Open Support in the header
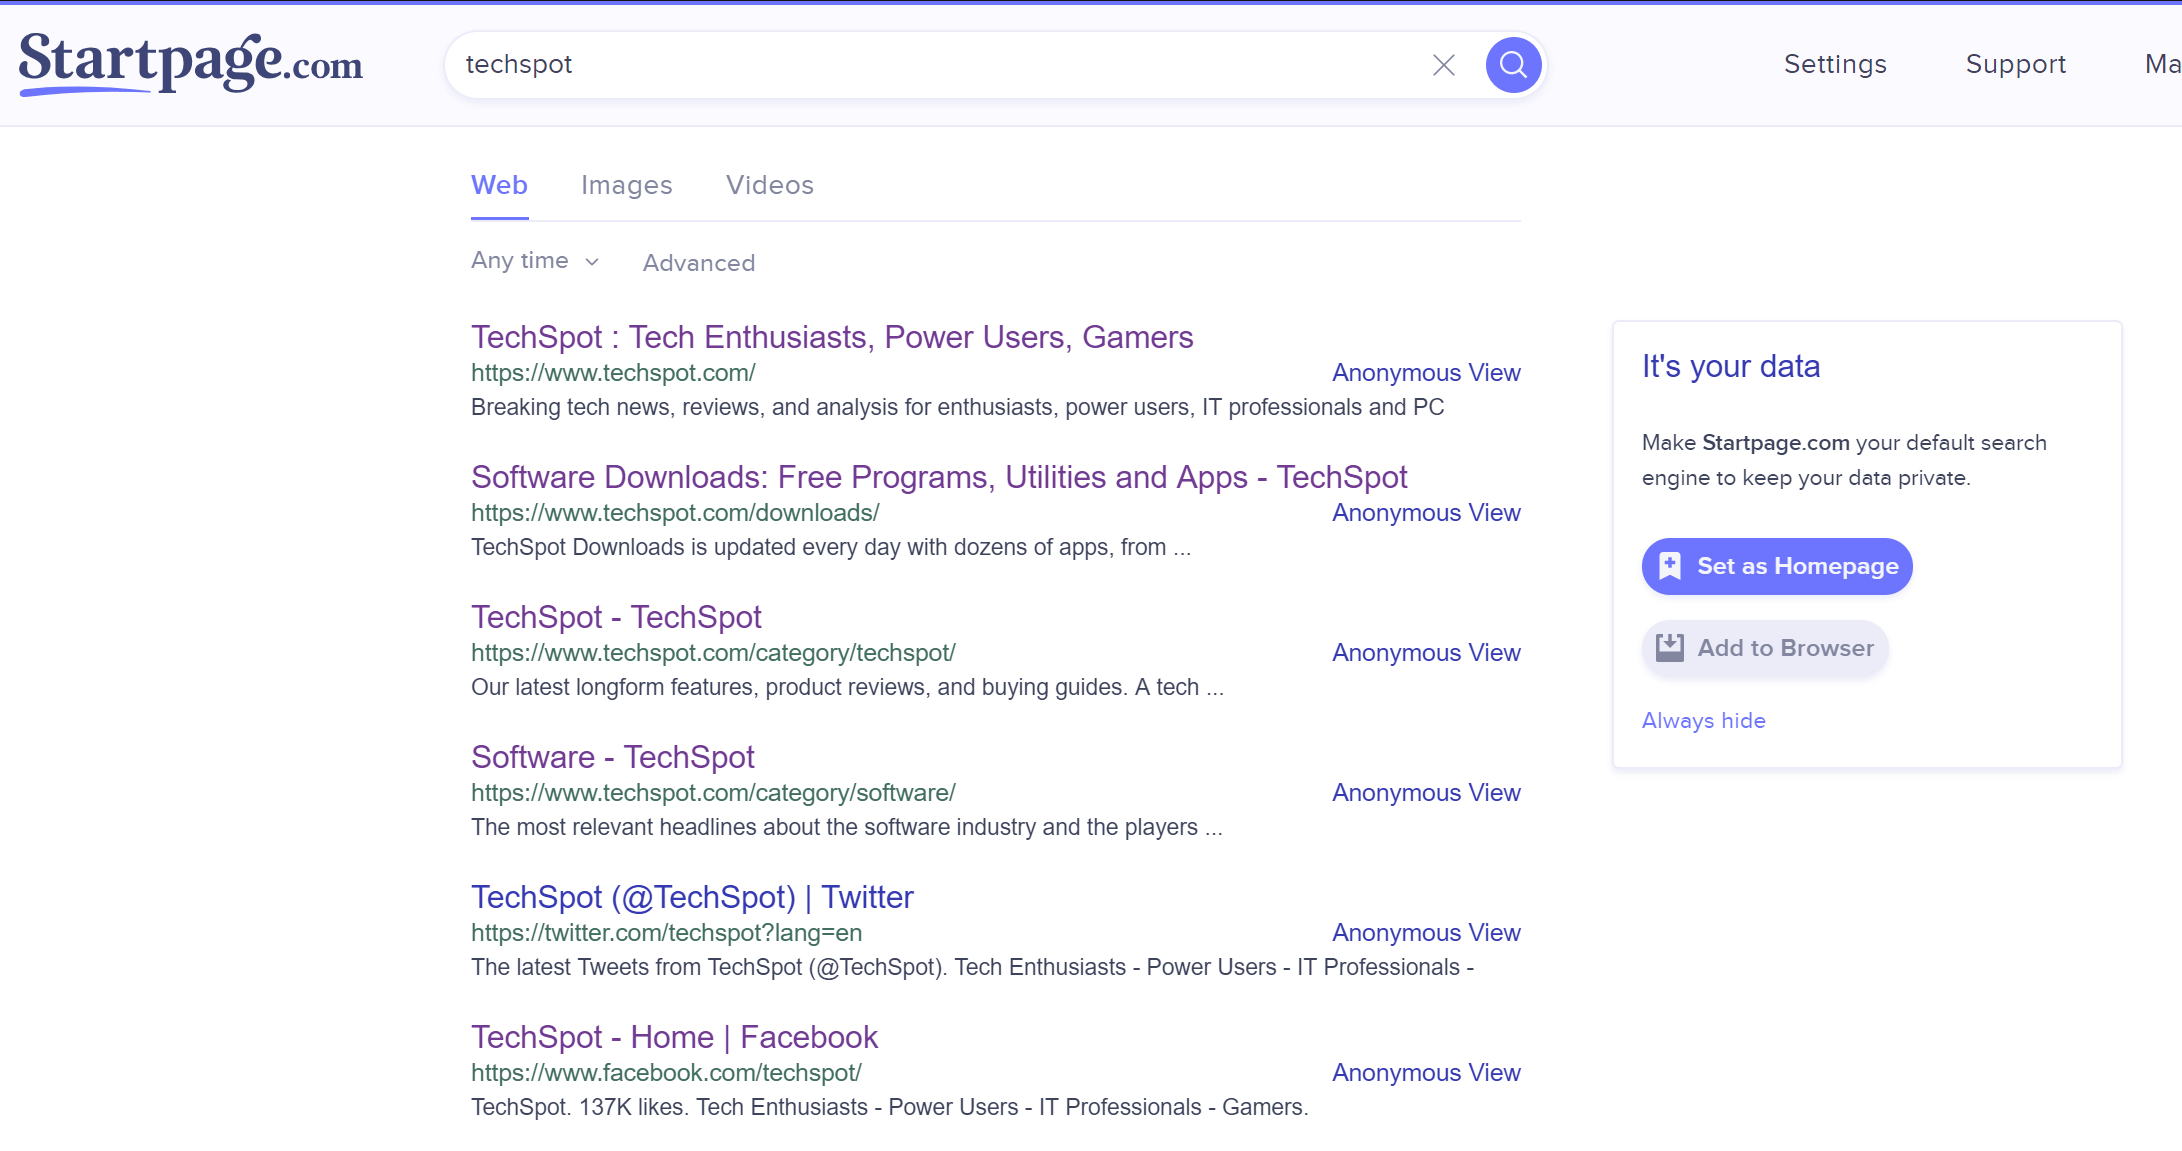2182x1151 pixels. point(2015,64)
